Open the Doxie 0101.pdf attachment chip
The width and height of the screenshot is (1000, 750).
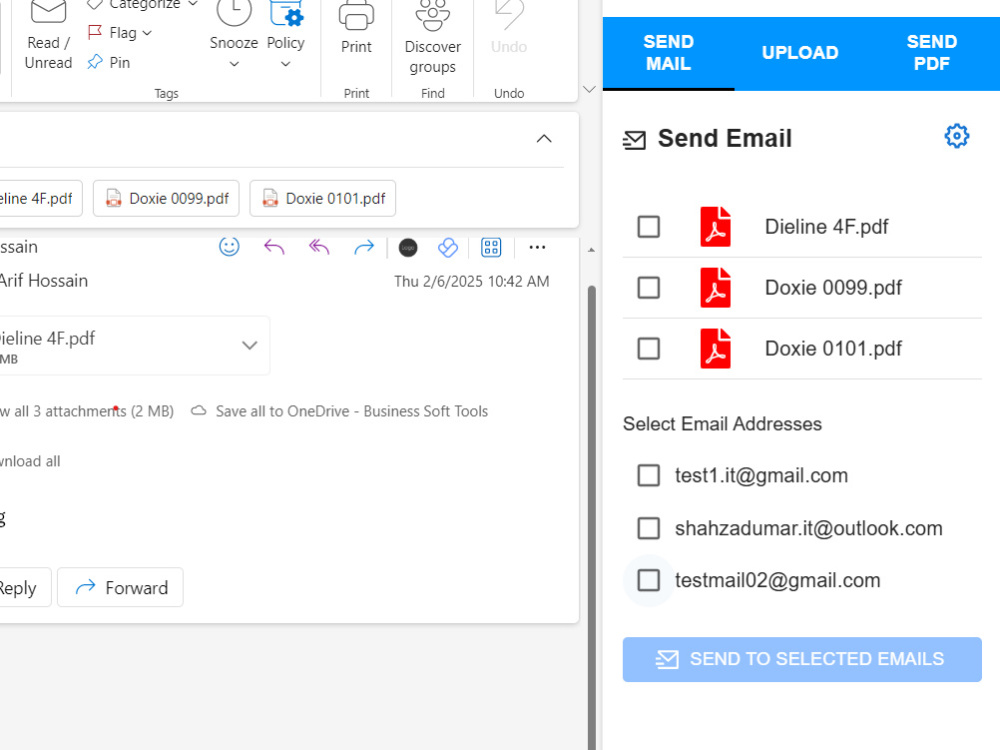(x=322, y=198)
